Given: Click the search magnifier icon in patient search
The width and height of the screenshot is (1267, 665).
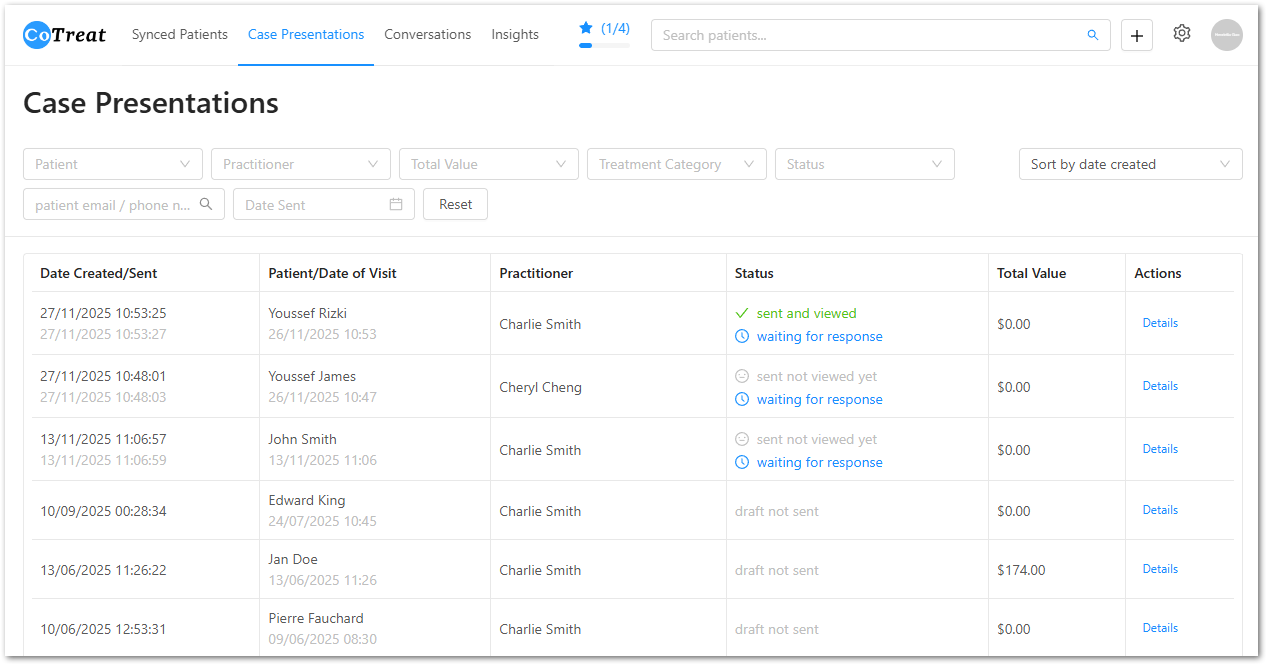Looking at the screenshot, I should pyautogui.click(x=1092, y=35).
